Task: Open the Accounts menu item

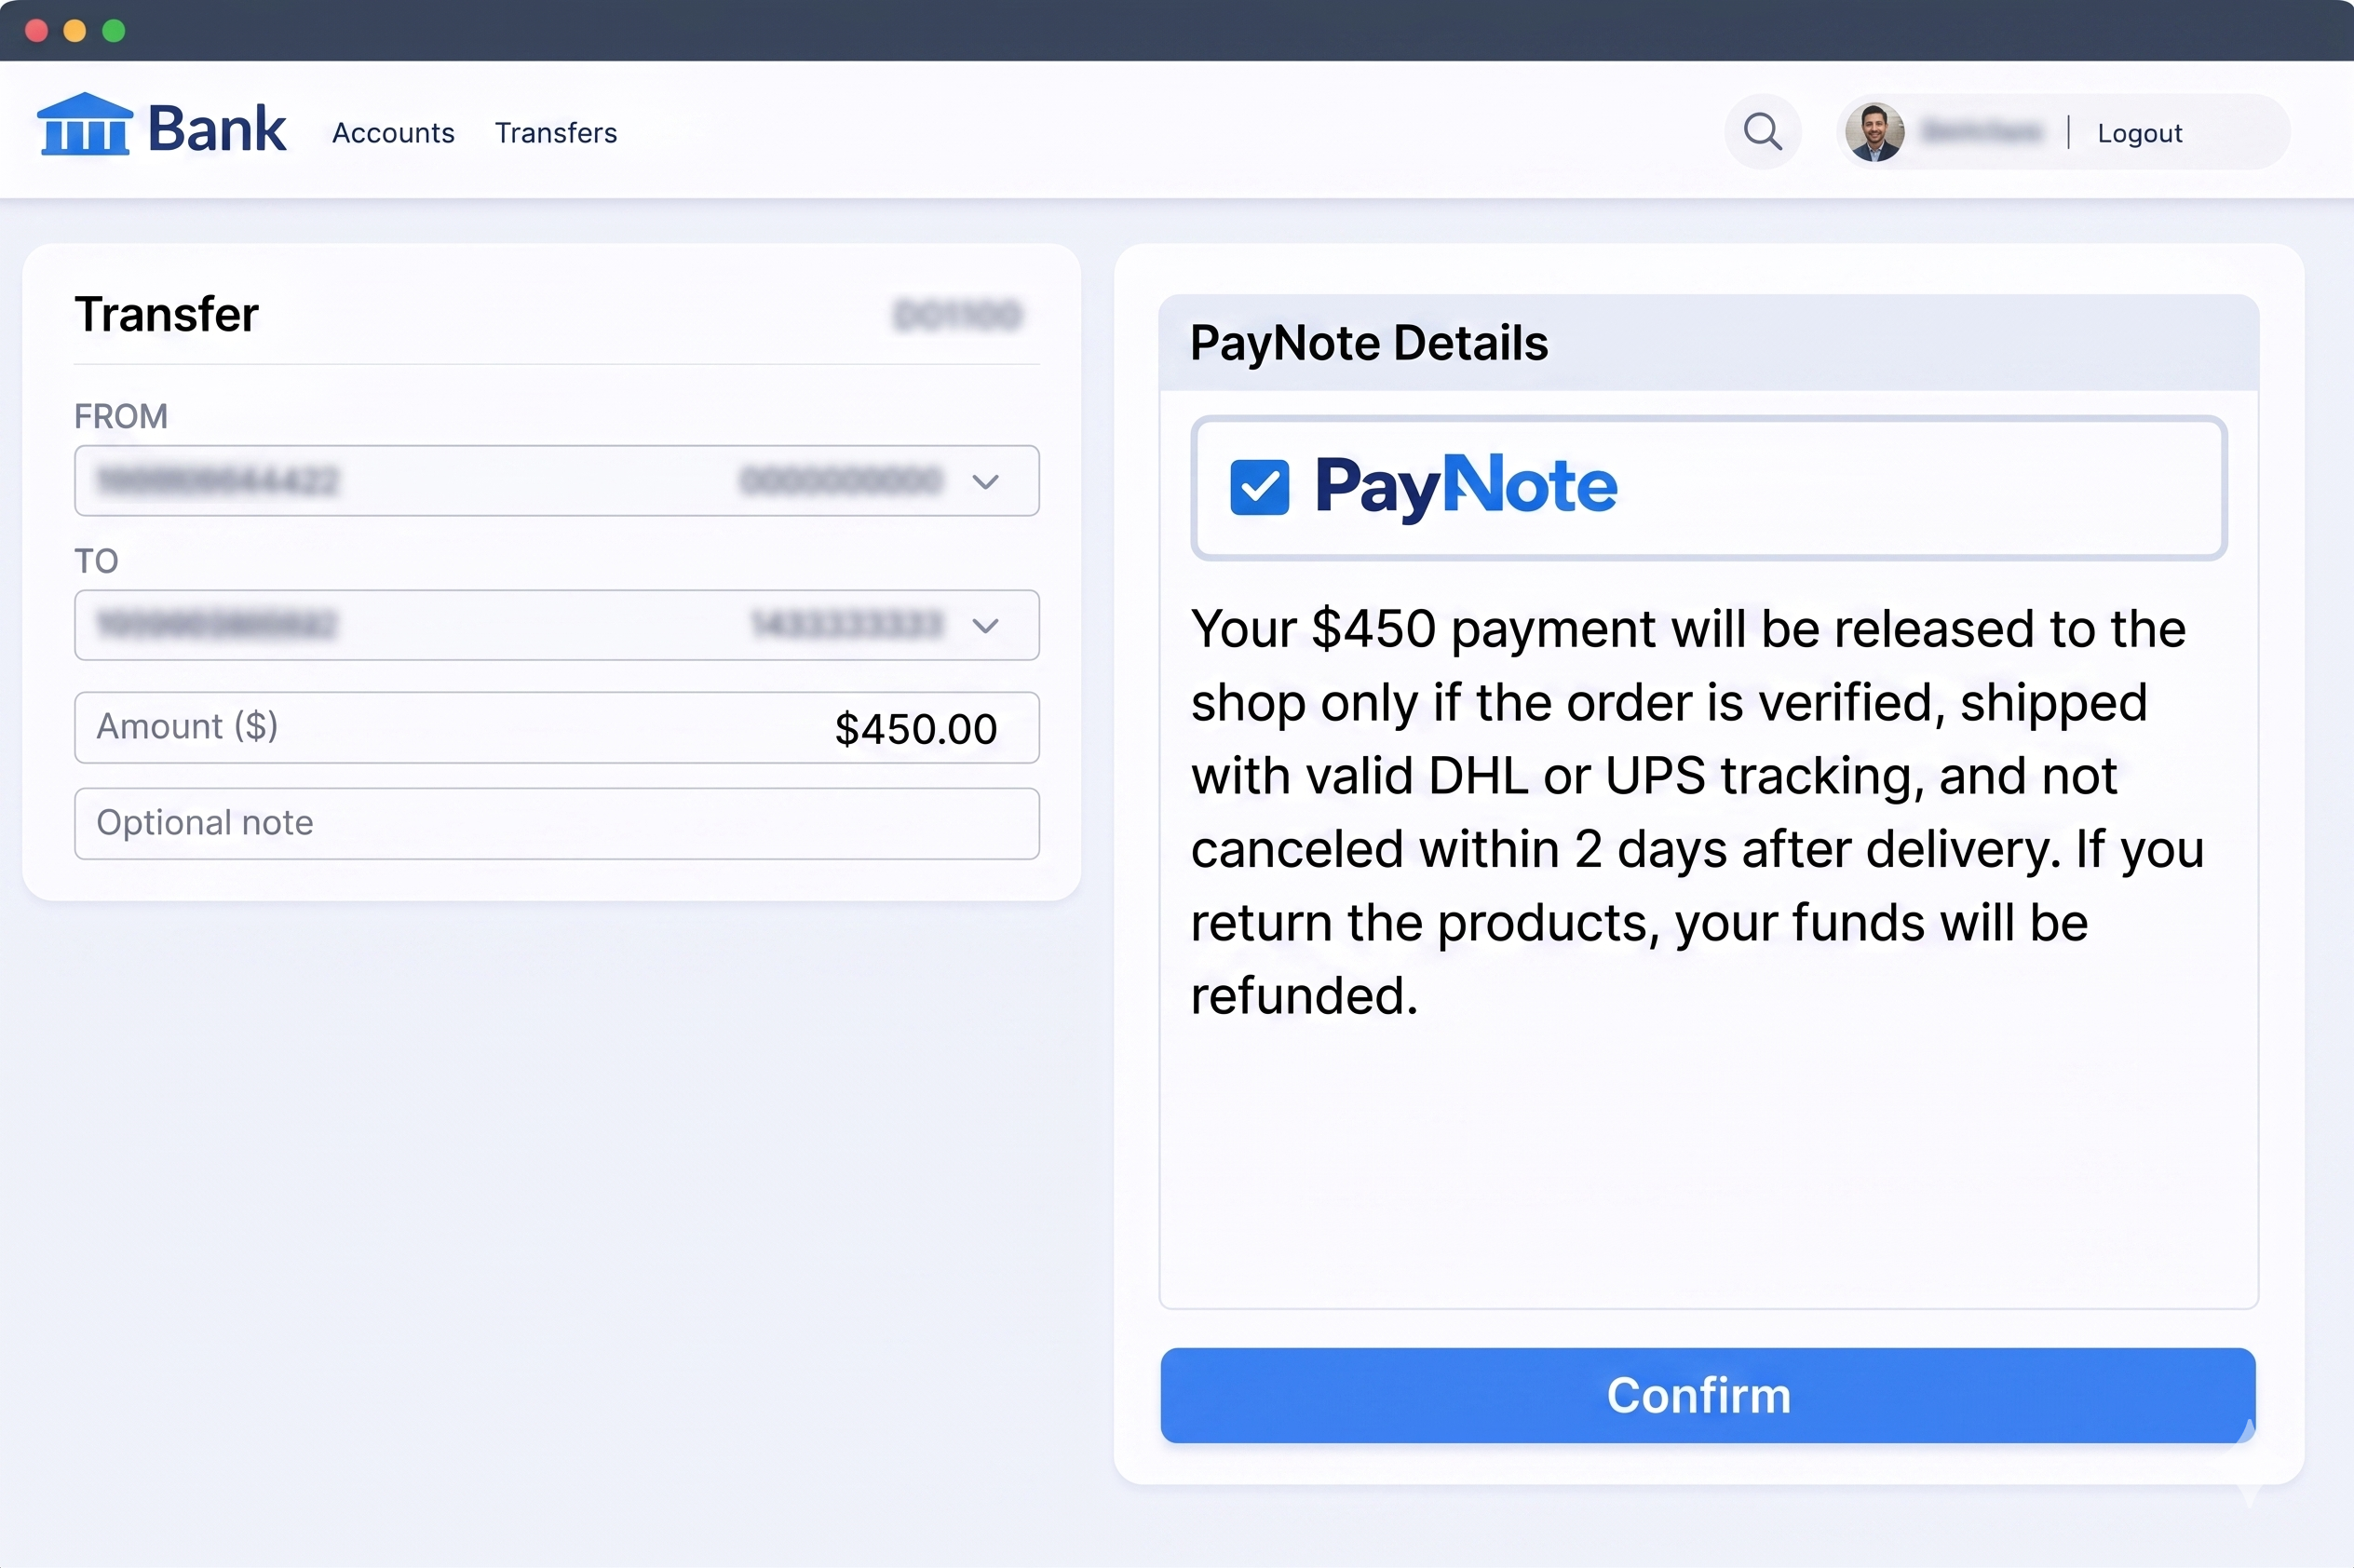Action: [x=393, y=133]
